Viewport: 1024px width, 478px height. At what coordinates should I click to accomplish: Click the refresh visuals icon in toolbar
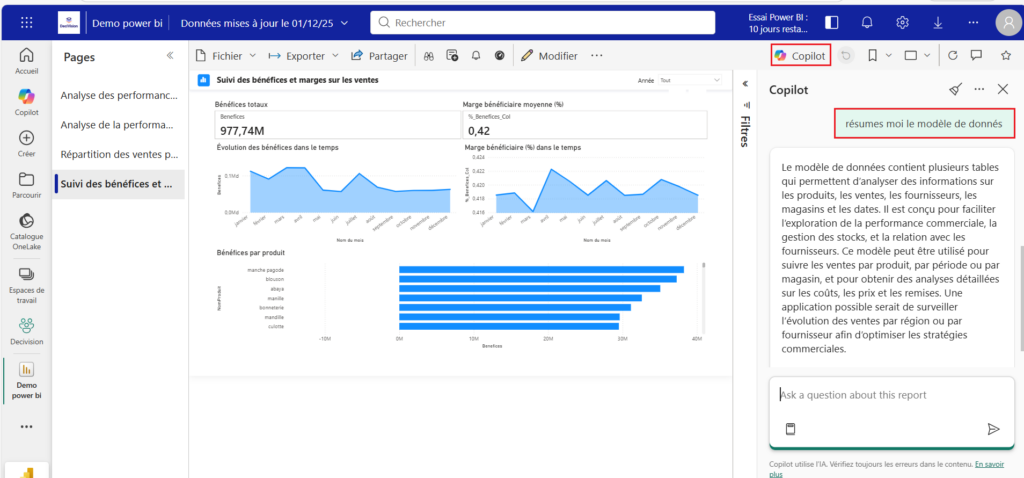952,56
